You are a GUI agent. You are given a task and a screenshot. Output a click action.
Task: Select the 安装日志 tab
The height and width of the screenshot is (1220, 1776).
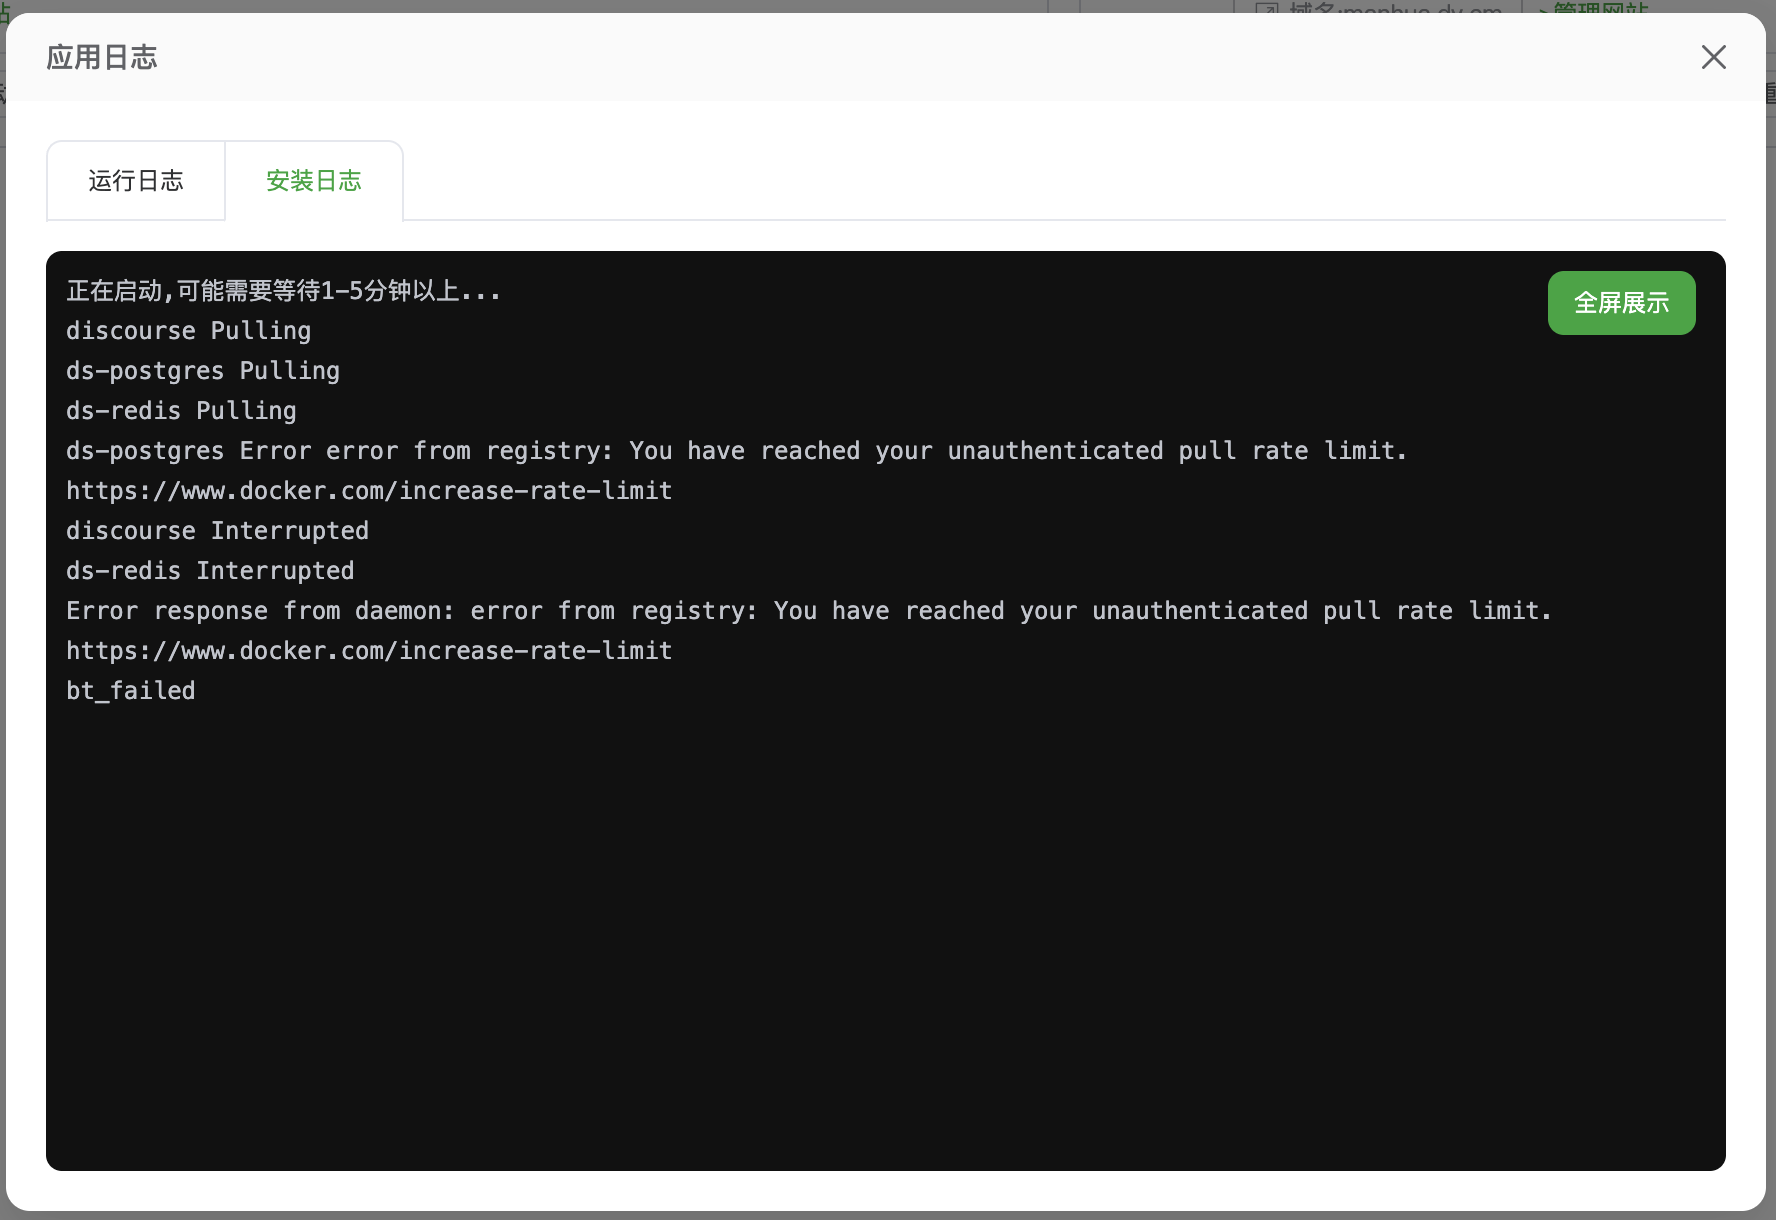314,181
